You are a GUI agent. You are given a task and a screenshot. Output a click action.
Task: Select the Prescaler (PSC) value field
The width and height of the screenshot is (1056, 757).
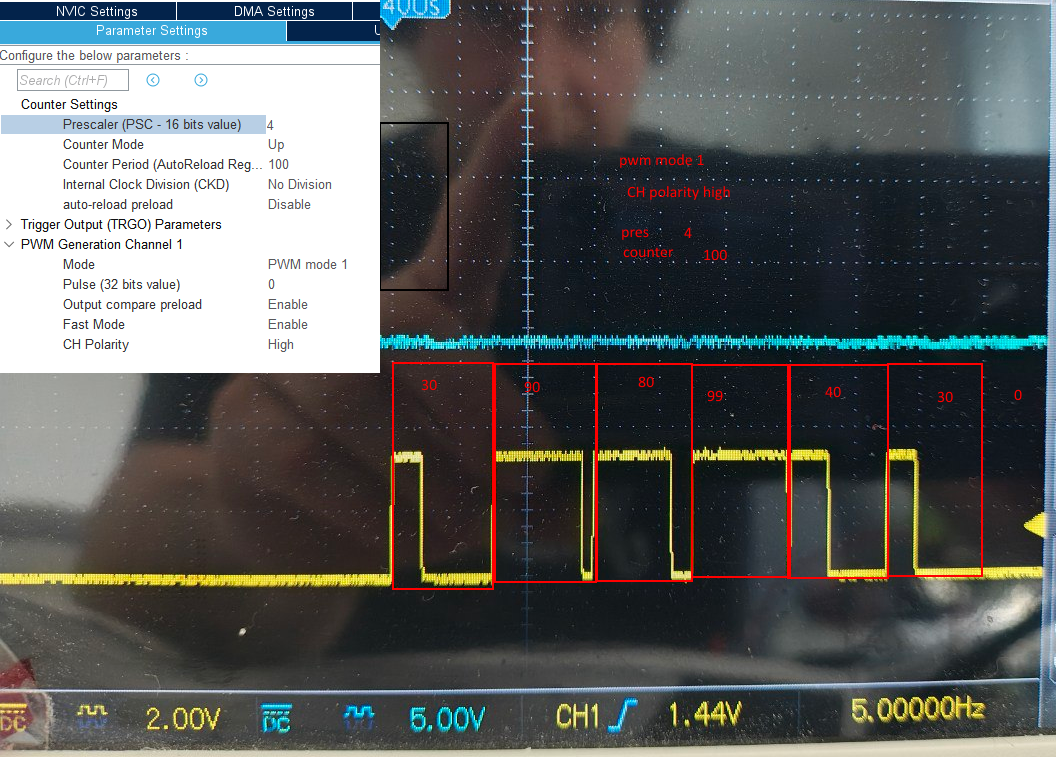[x=320, y=124]
